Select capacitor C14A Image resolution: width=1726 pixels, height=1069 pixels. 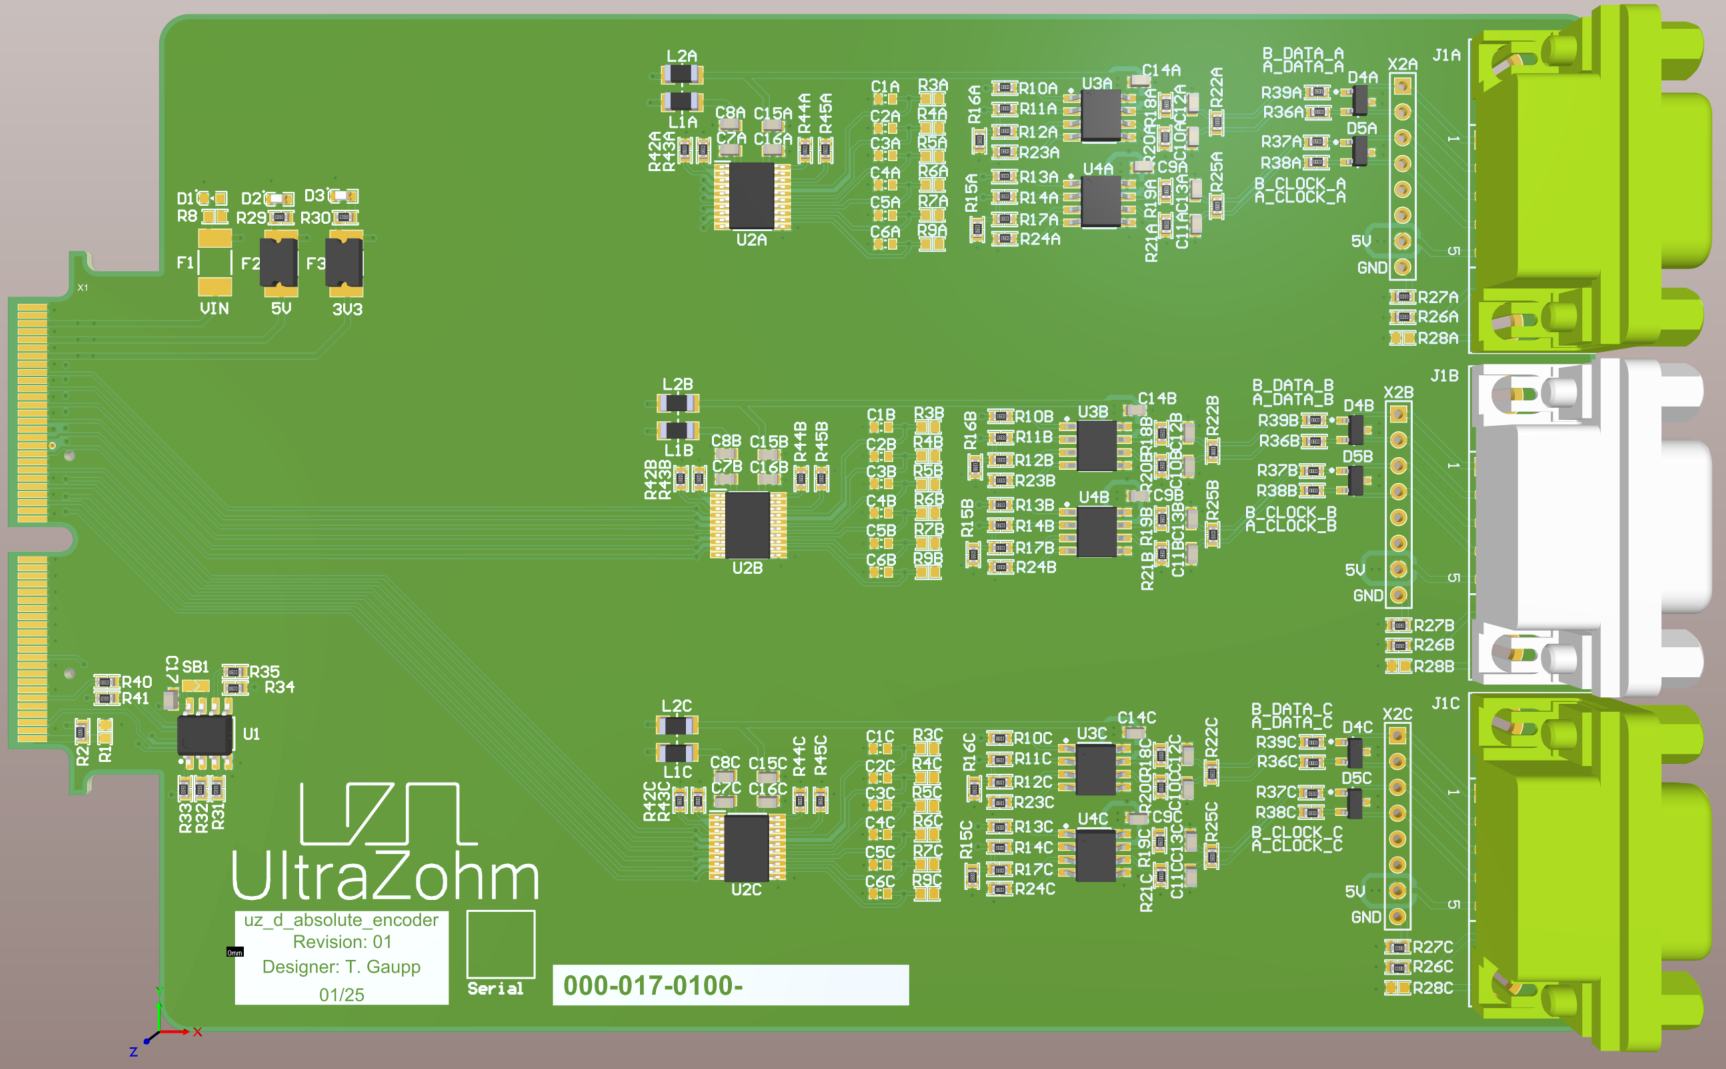[1140, 80]
